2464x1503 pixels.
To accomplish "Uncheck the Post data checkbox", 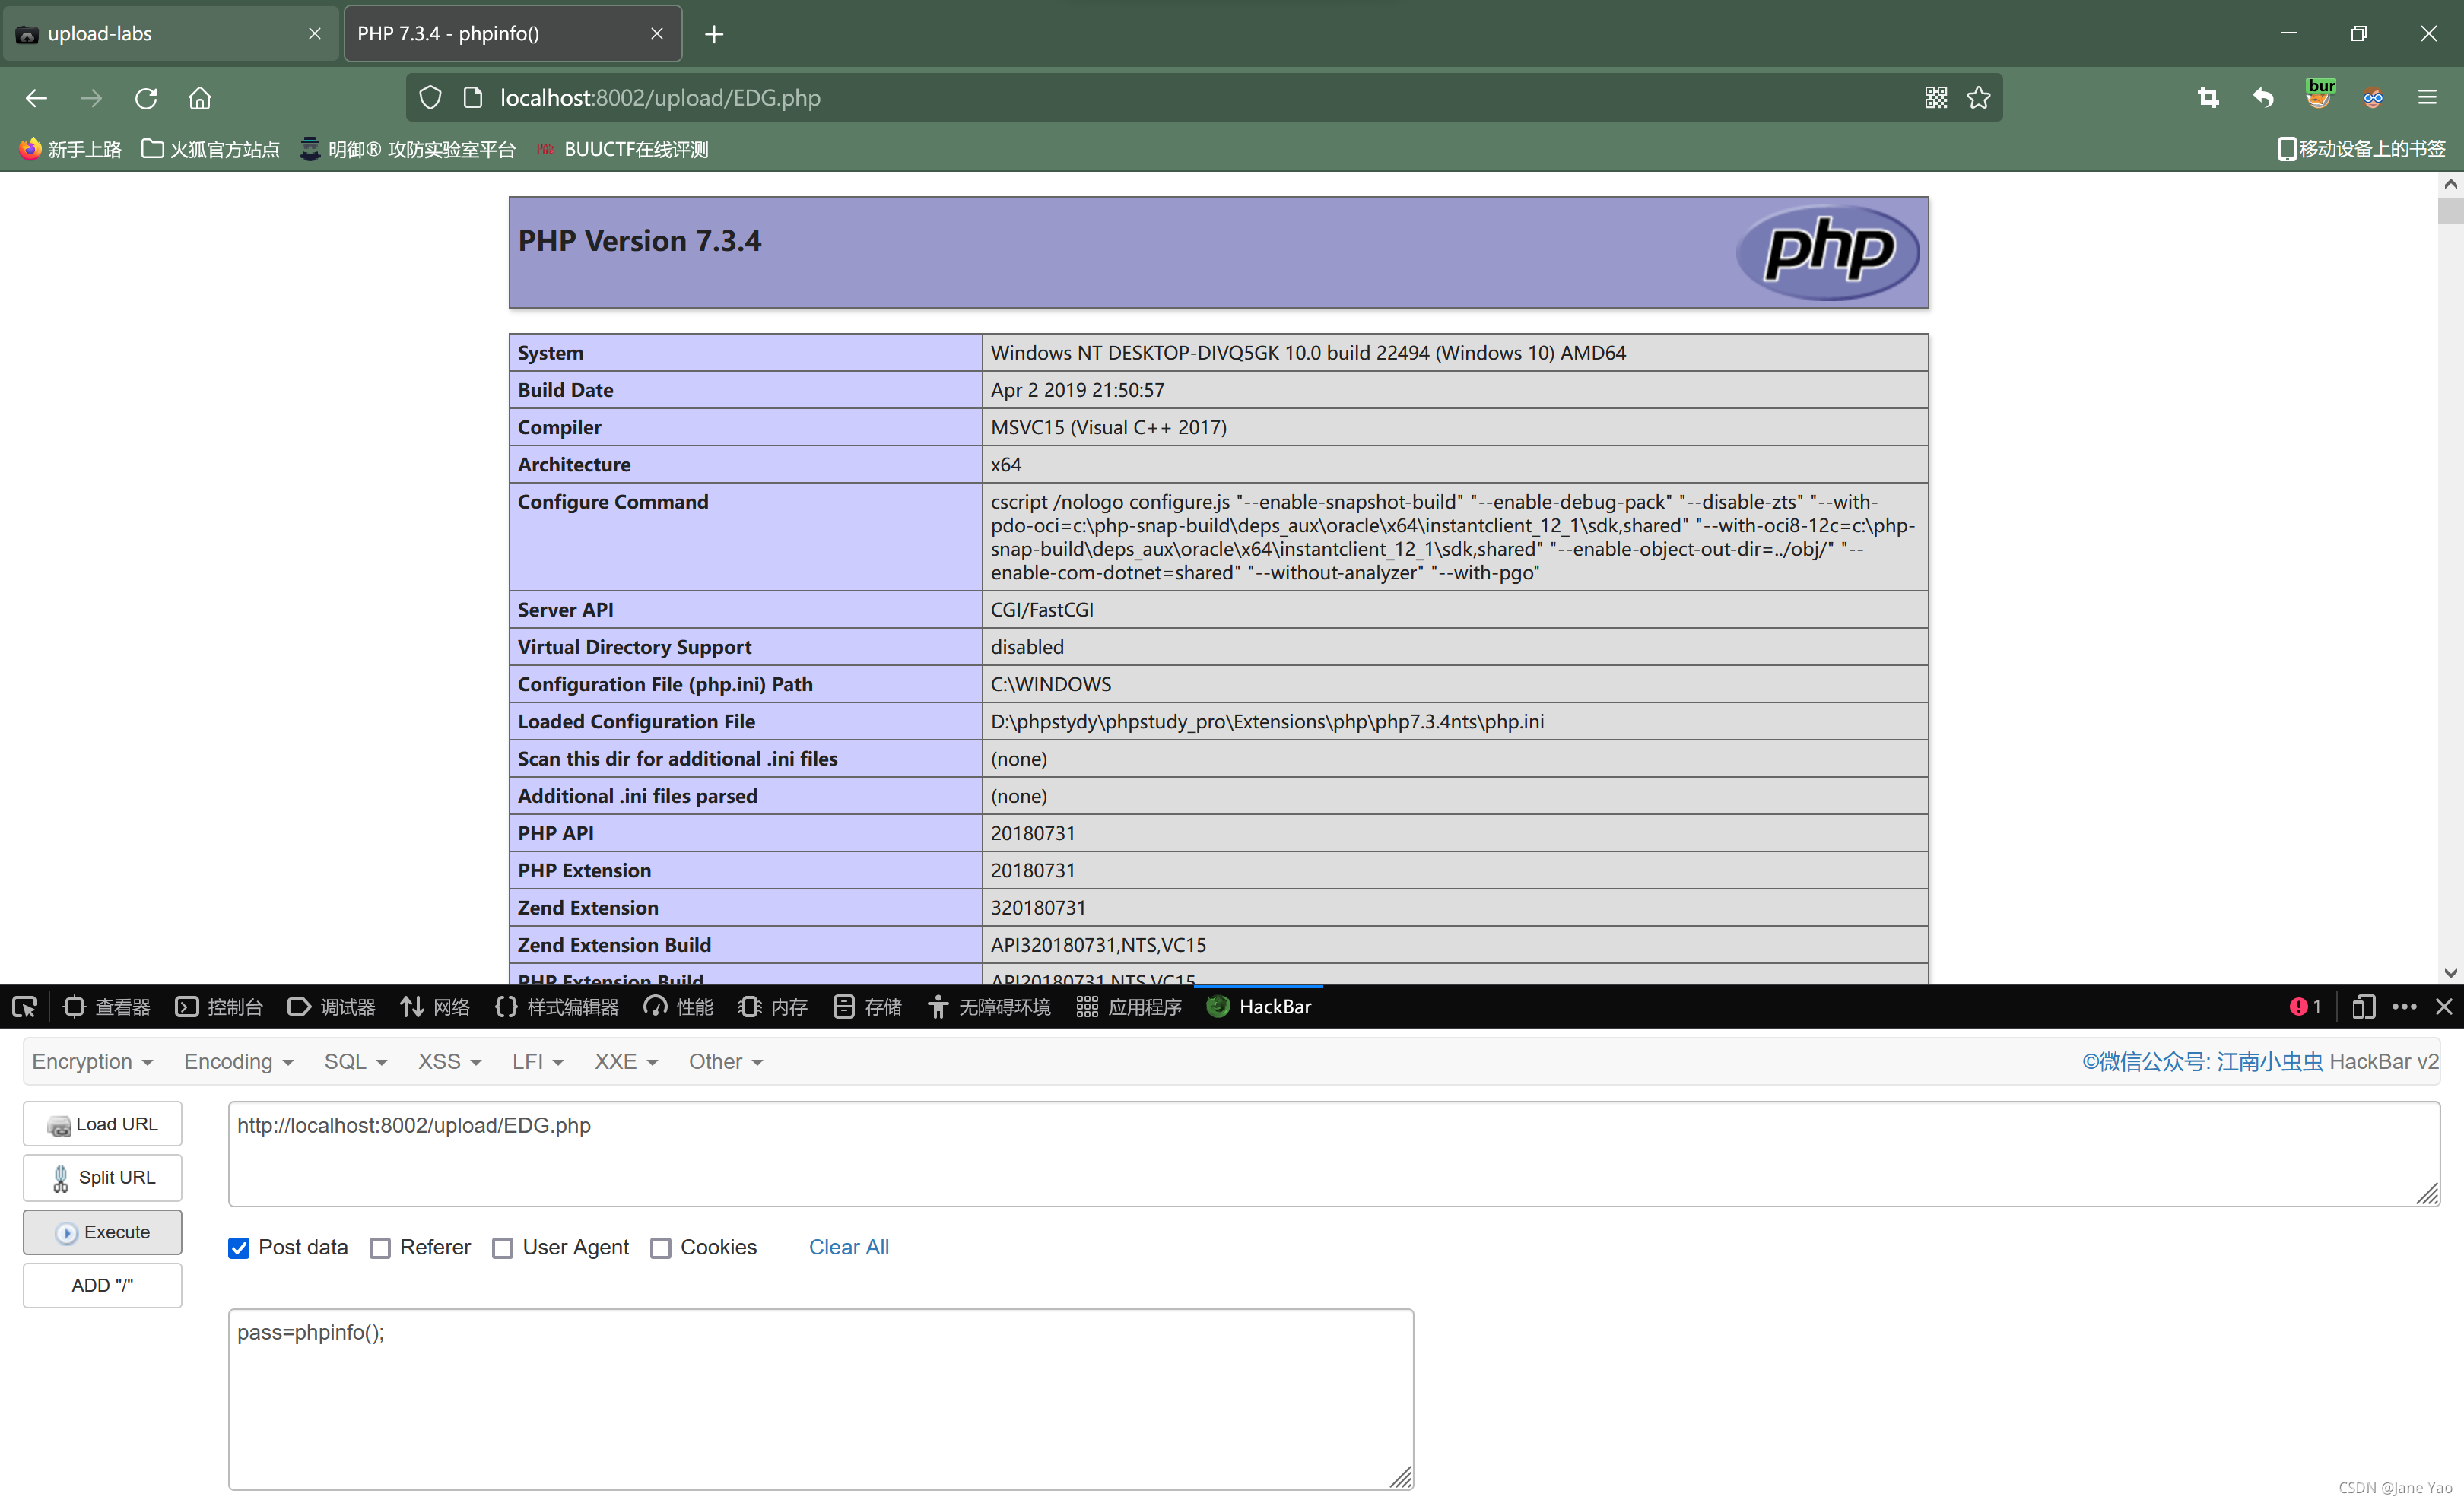I will [239, 1248].
